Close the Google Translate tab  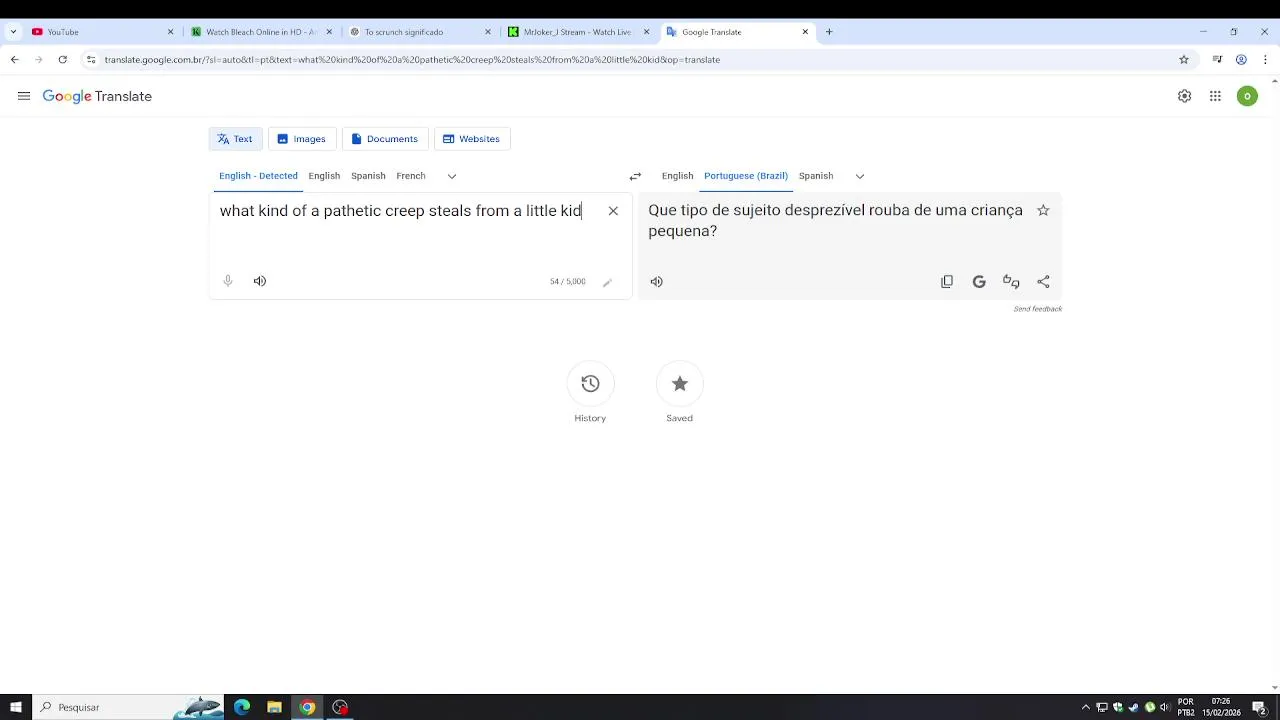[805, 32]
